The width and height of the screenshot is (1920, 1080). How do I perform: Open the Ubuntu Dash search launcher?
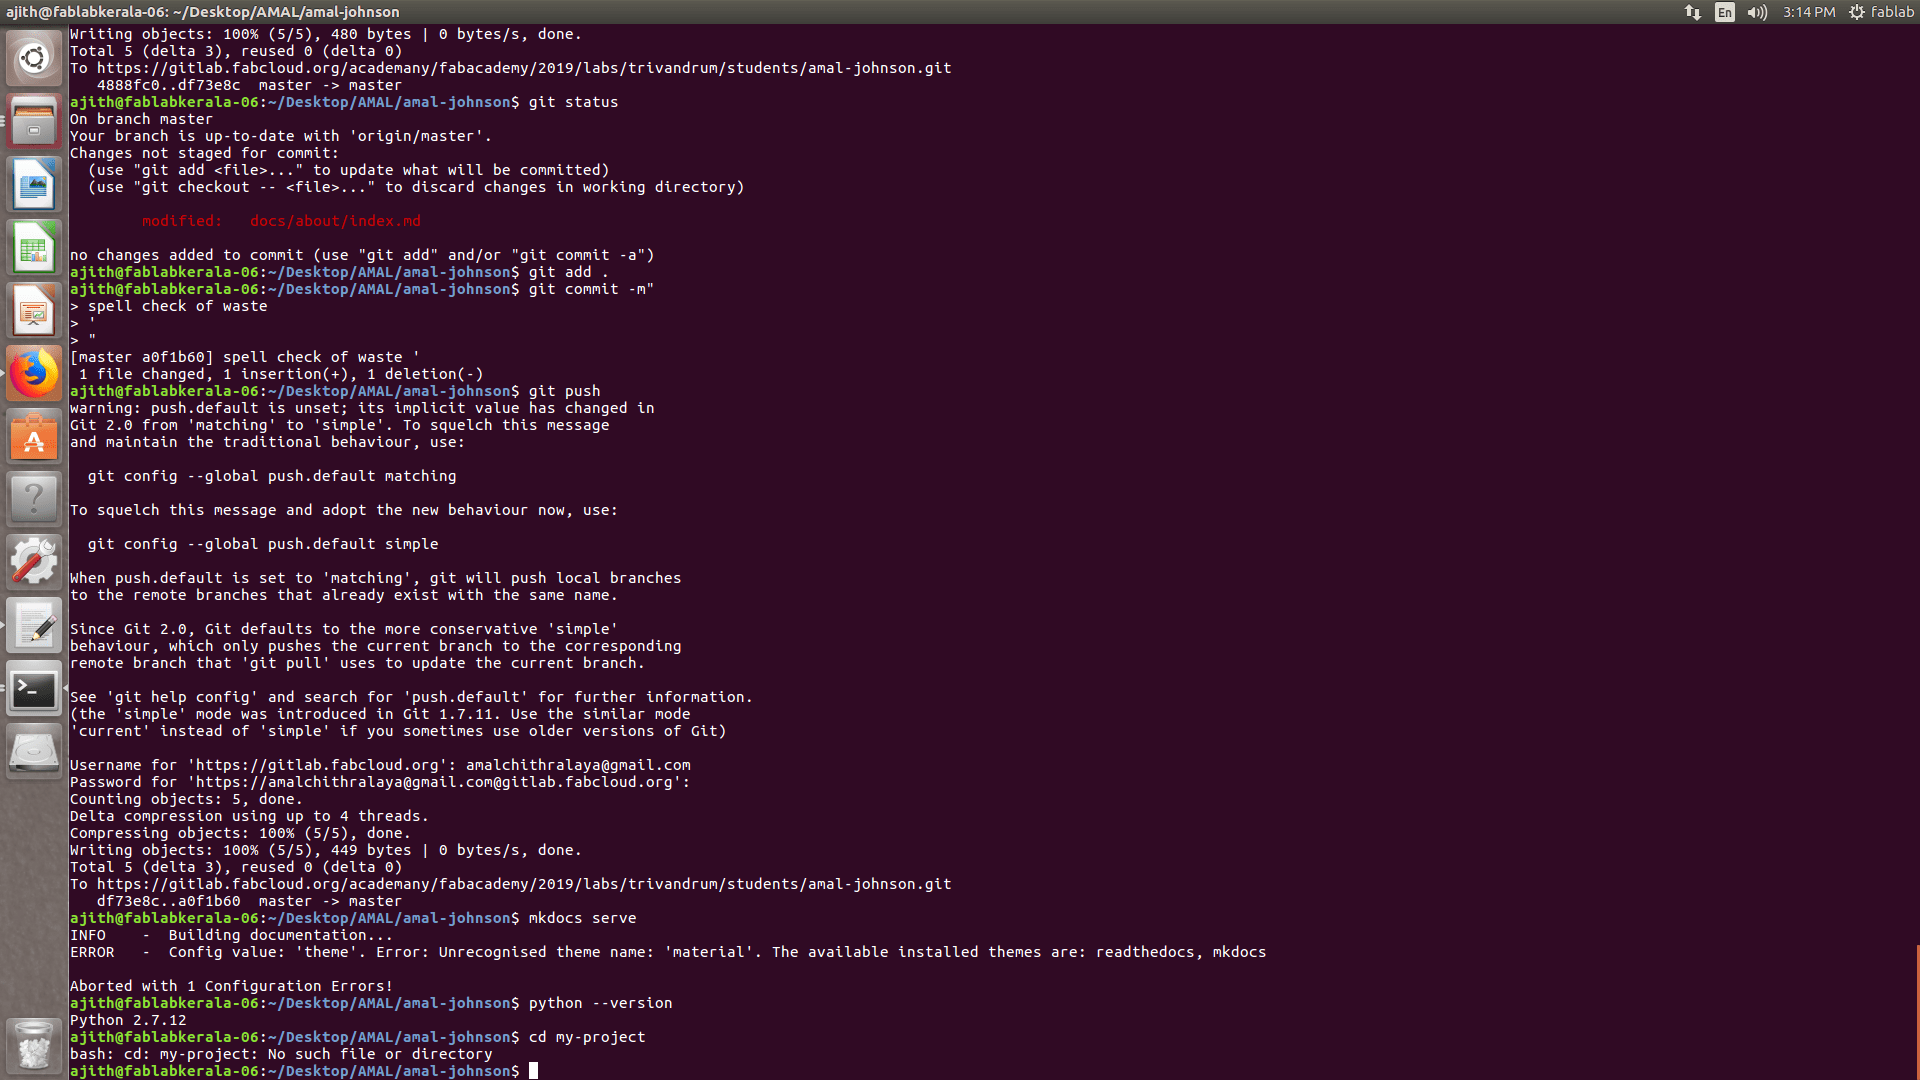[x=34, y=58]
